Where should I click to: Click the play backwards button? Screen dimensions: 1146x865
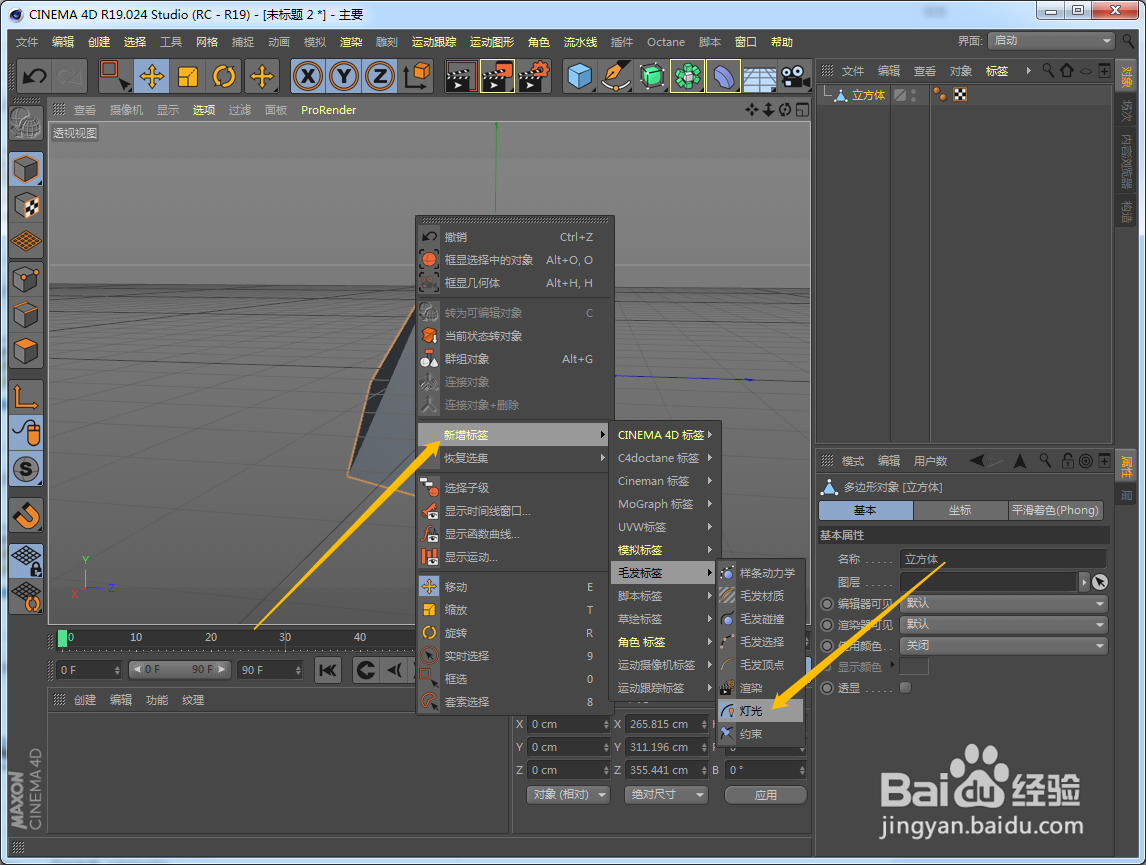[x=395, y=670]
